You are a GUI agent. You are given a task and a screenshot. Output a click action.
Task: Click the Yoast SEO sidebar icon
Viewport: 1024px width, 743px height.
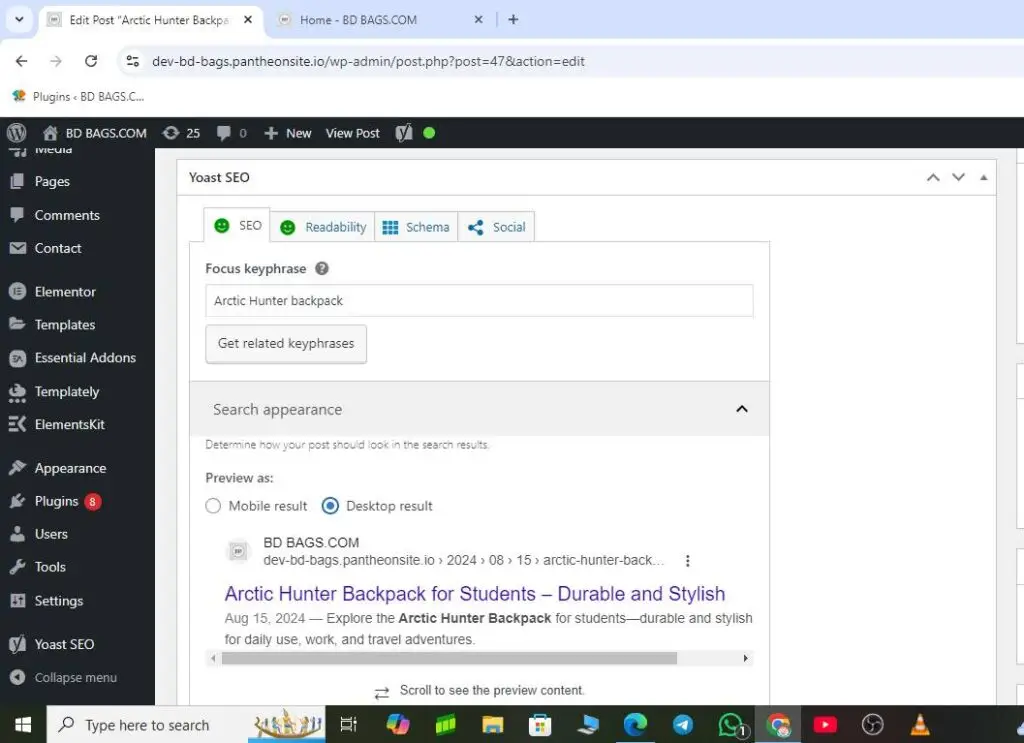(18, 644)
